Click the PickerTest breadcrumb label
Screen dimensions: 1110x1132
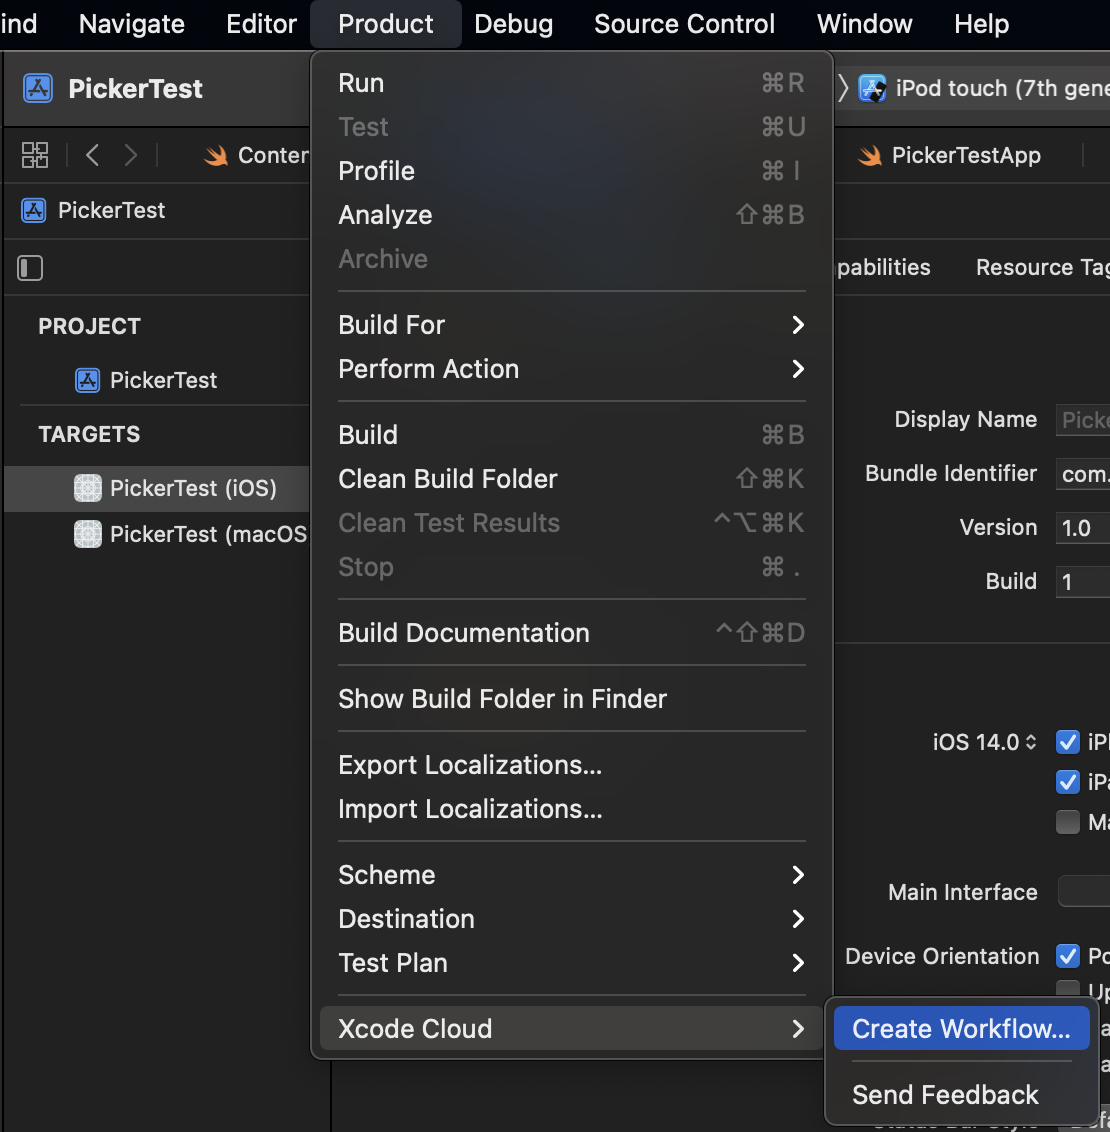pos(111,210)
